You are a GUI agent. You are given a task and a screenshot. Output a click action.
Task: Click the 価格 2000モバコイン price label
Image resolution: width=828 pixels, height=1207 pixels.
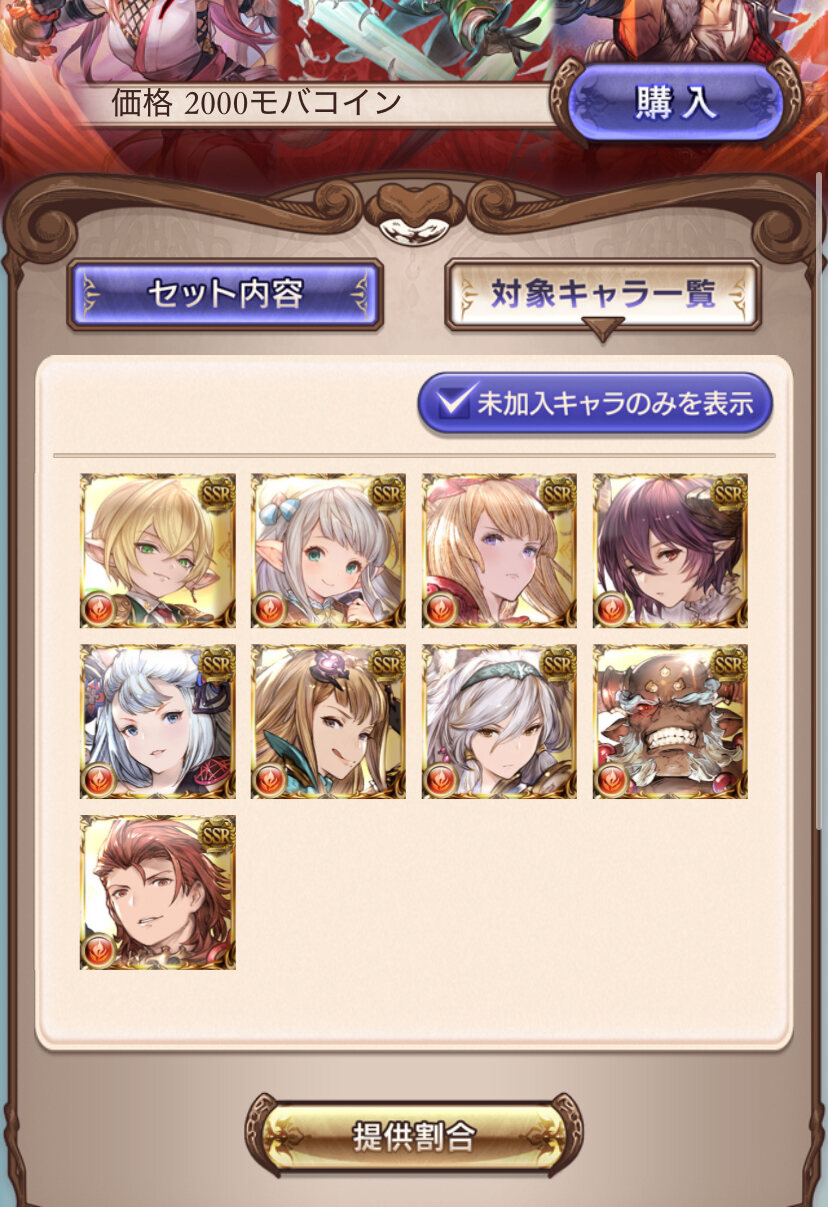coord(258,103)
